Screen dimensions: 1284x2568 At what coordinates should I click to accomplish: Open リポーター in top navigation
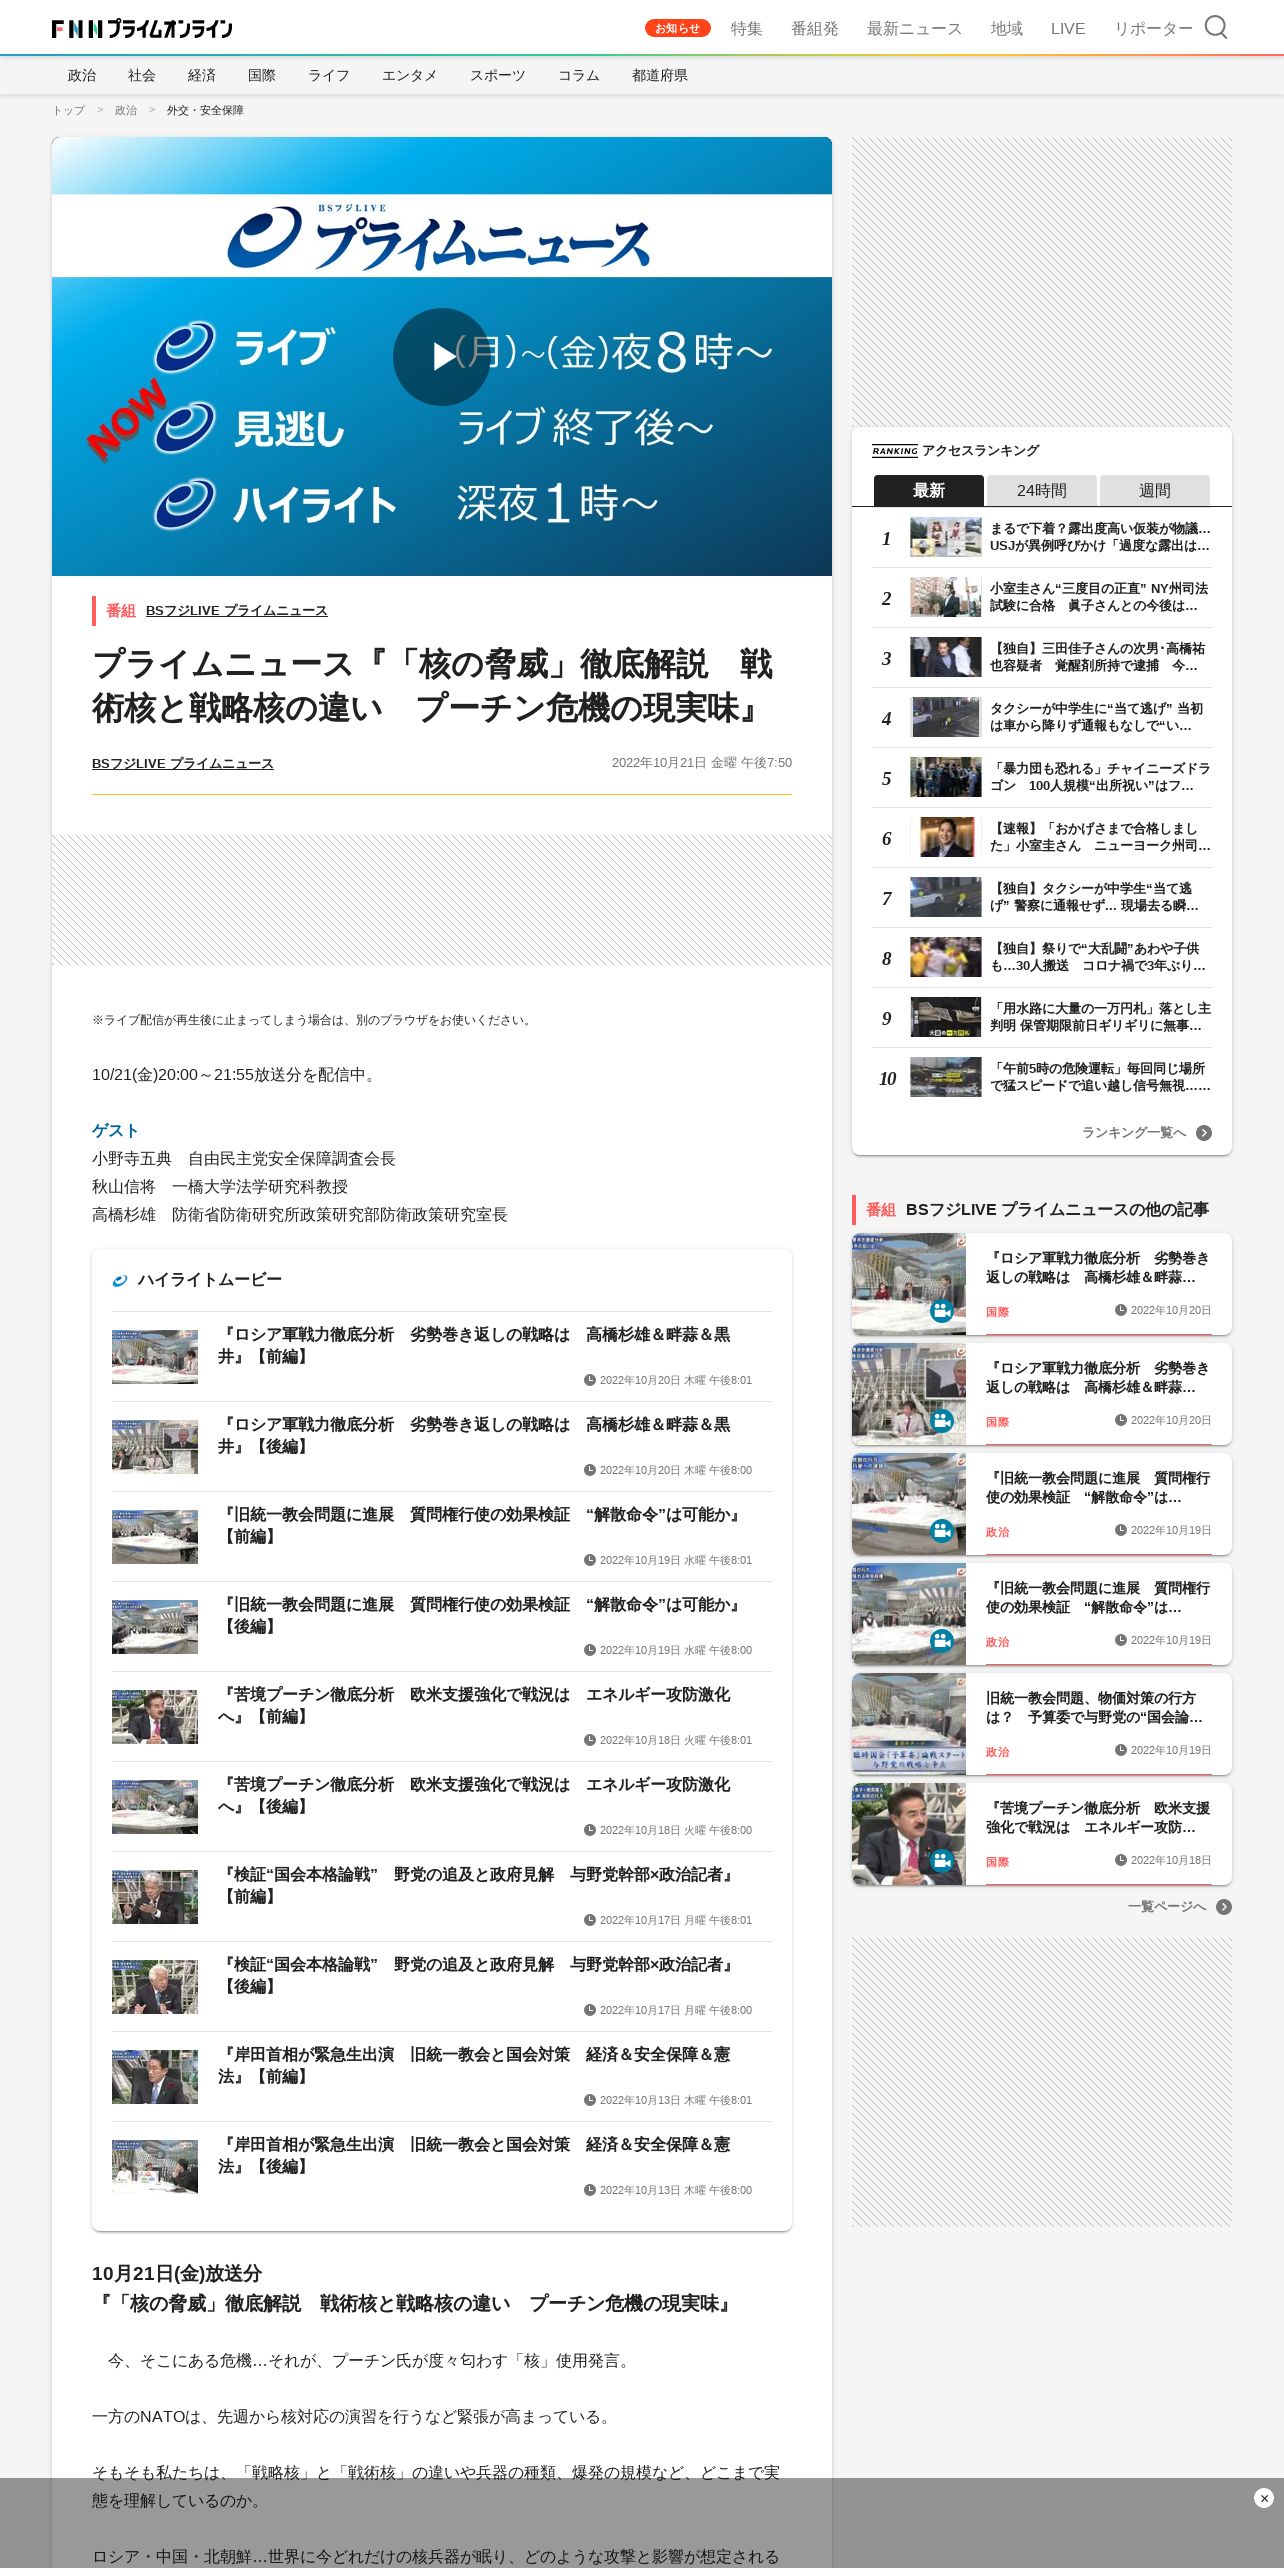1153,29
